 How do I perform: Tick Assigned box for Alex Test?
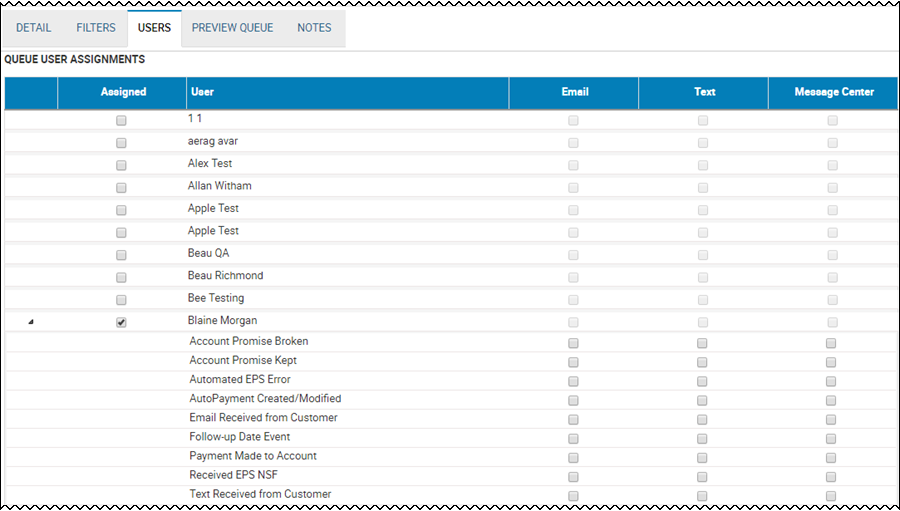pyautogui.click(x=121, y=165)
